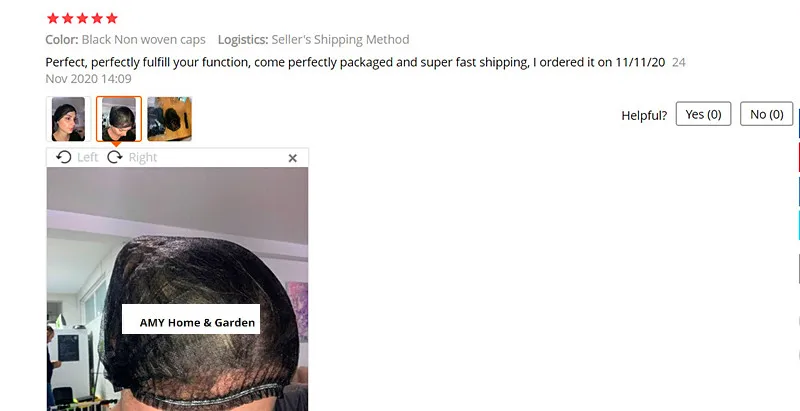Click the first red rating star
Viewport: 800px width, 411px height.
click(x=53, y=18)
